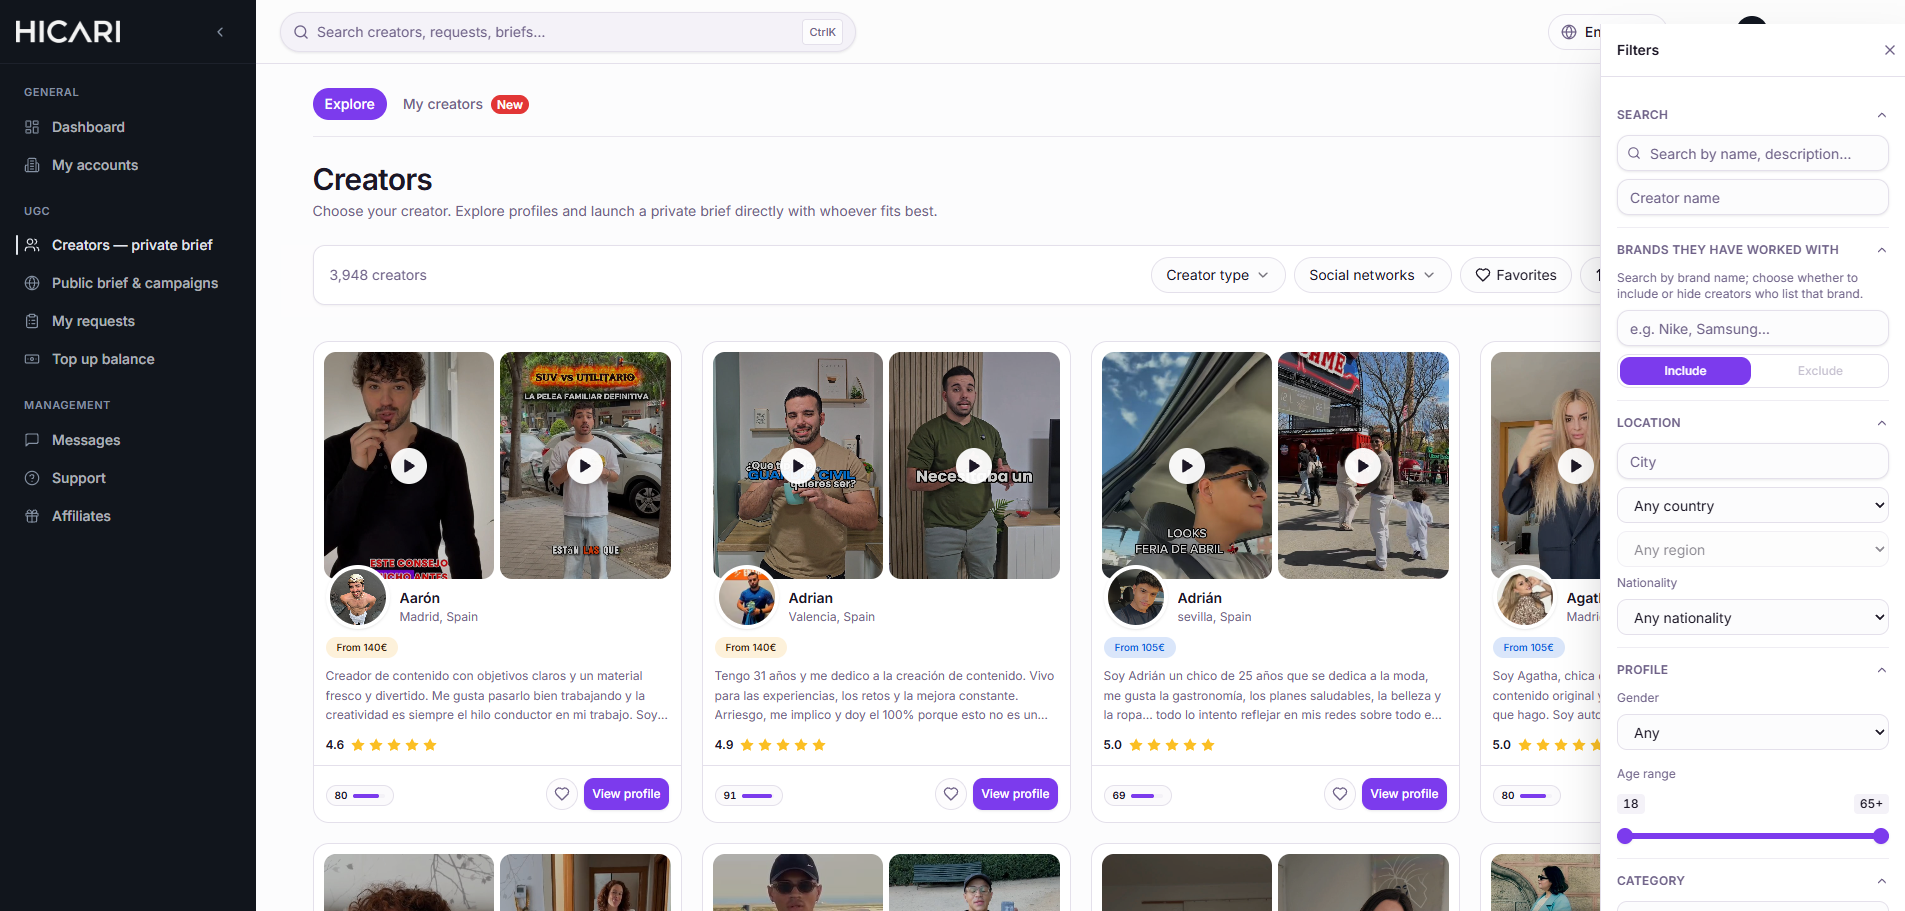Open the Social networks dropdown
This screenshot has height=911, width=1905.
(1372, 275)
